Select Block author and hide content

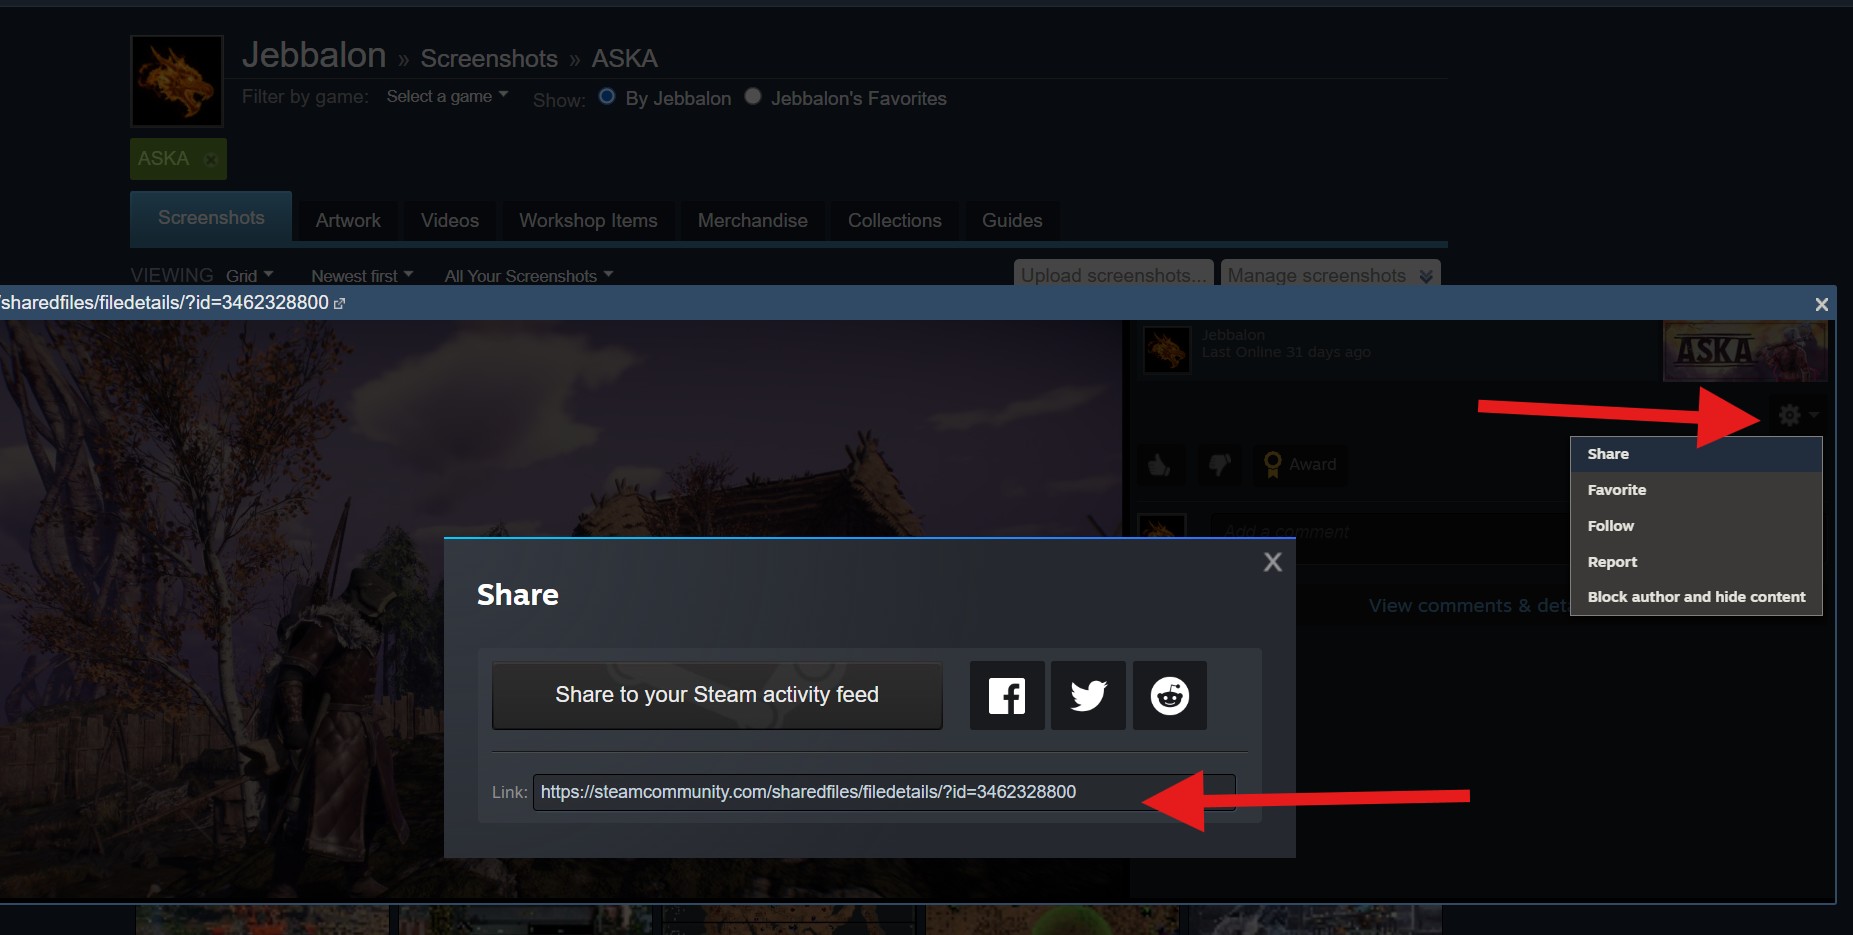(x=1696, y=597)
